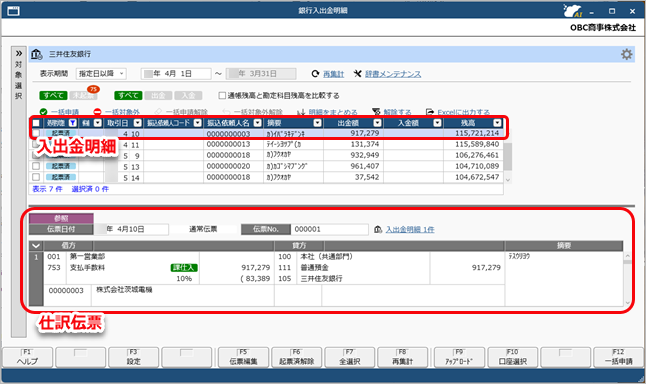Click the 伝票No. field showing 000001
The height and width of the screenshot is (384, 646).
[329, 229]
